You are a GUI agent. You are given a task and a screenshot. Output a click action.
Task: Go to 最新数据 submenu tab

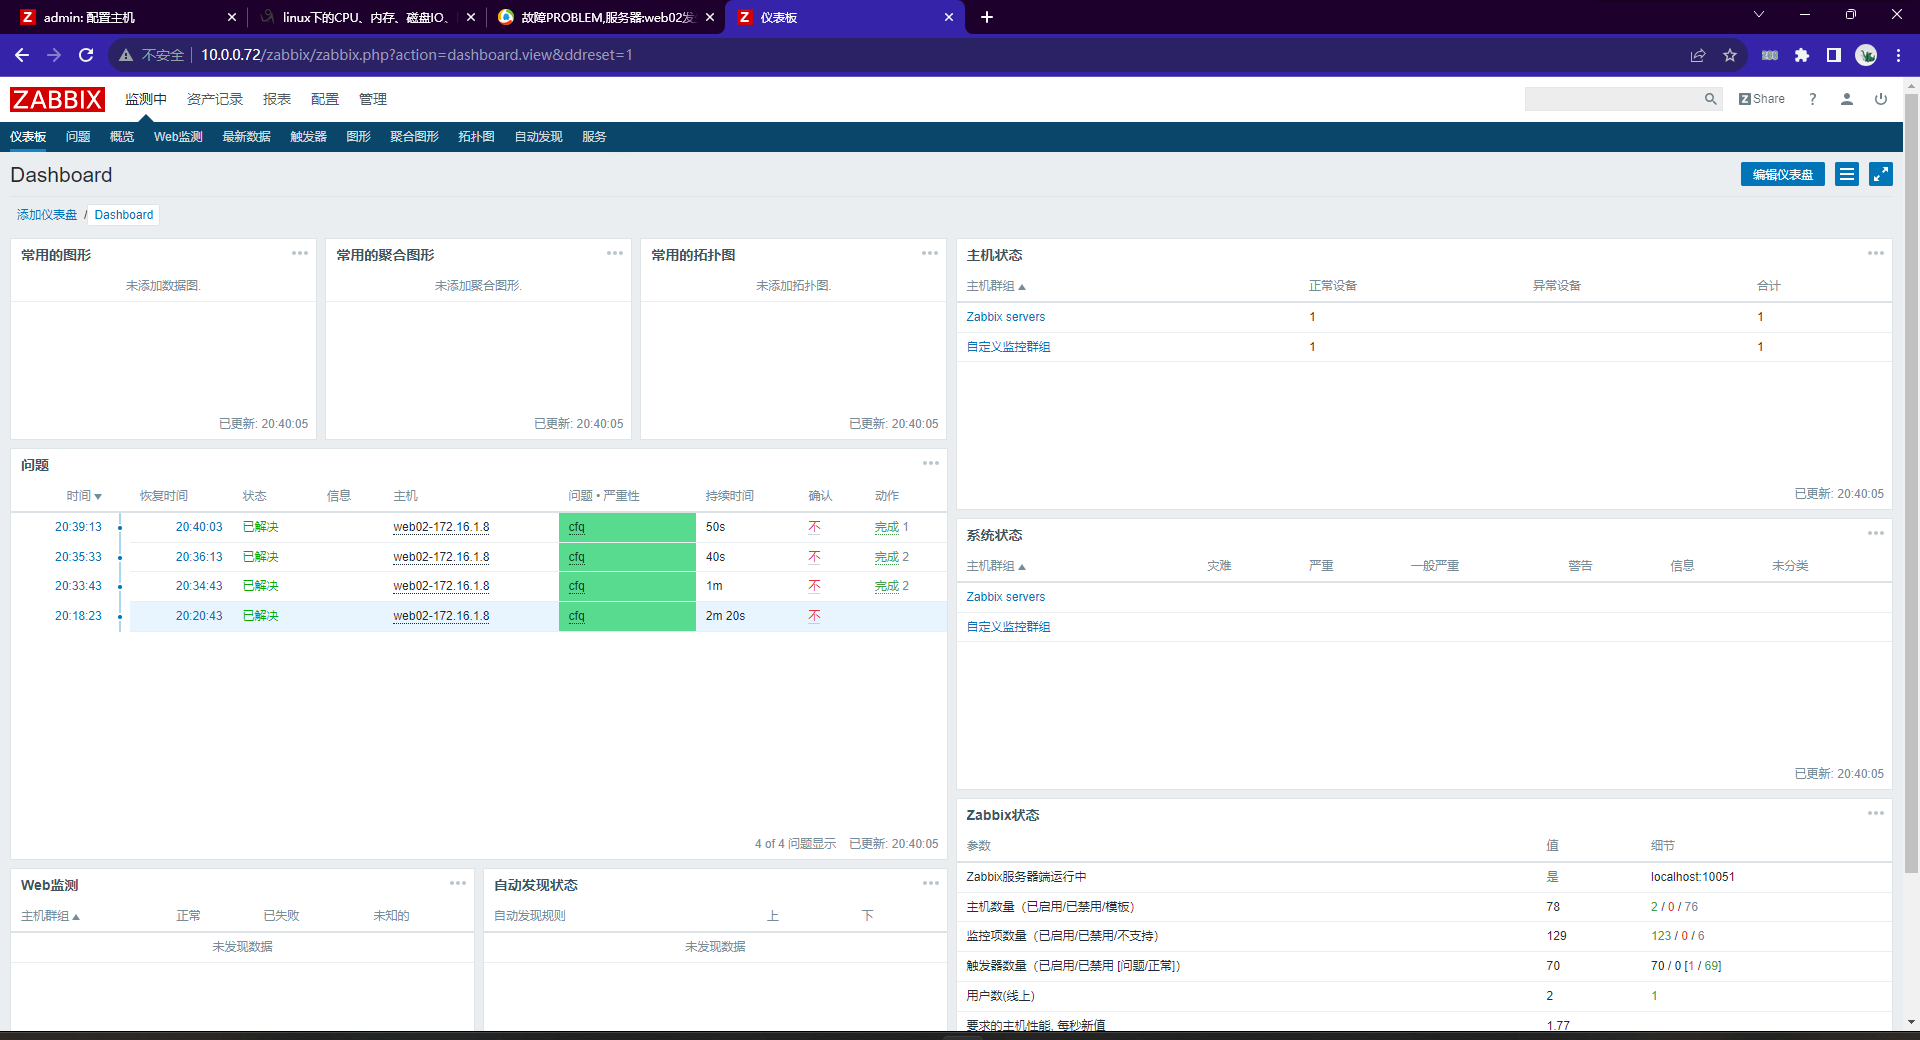[246, 137]
